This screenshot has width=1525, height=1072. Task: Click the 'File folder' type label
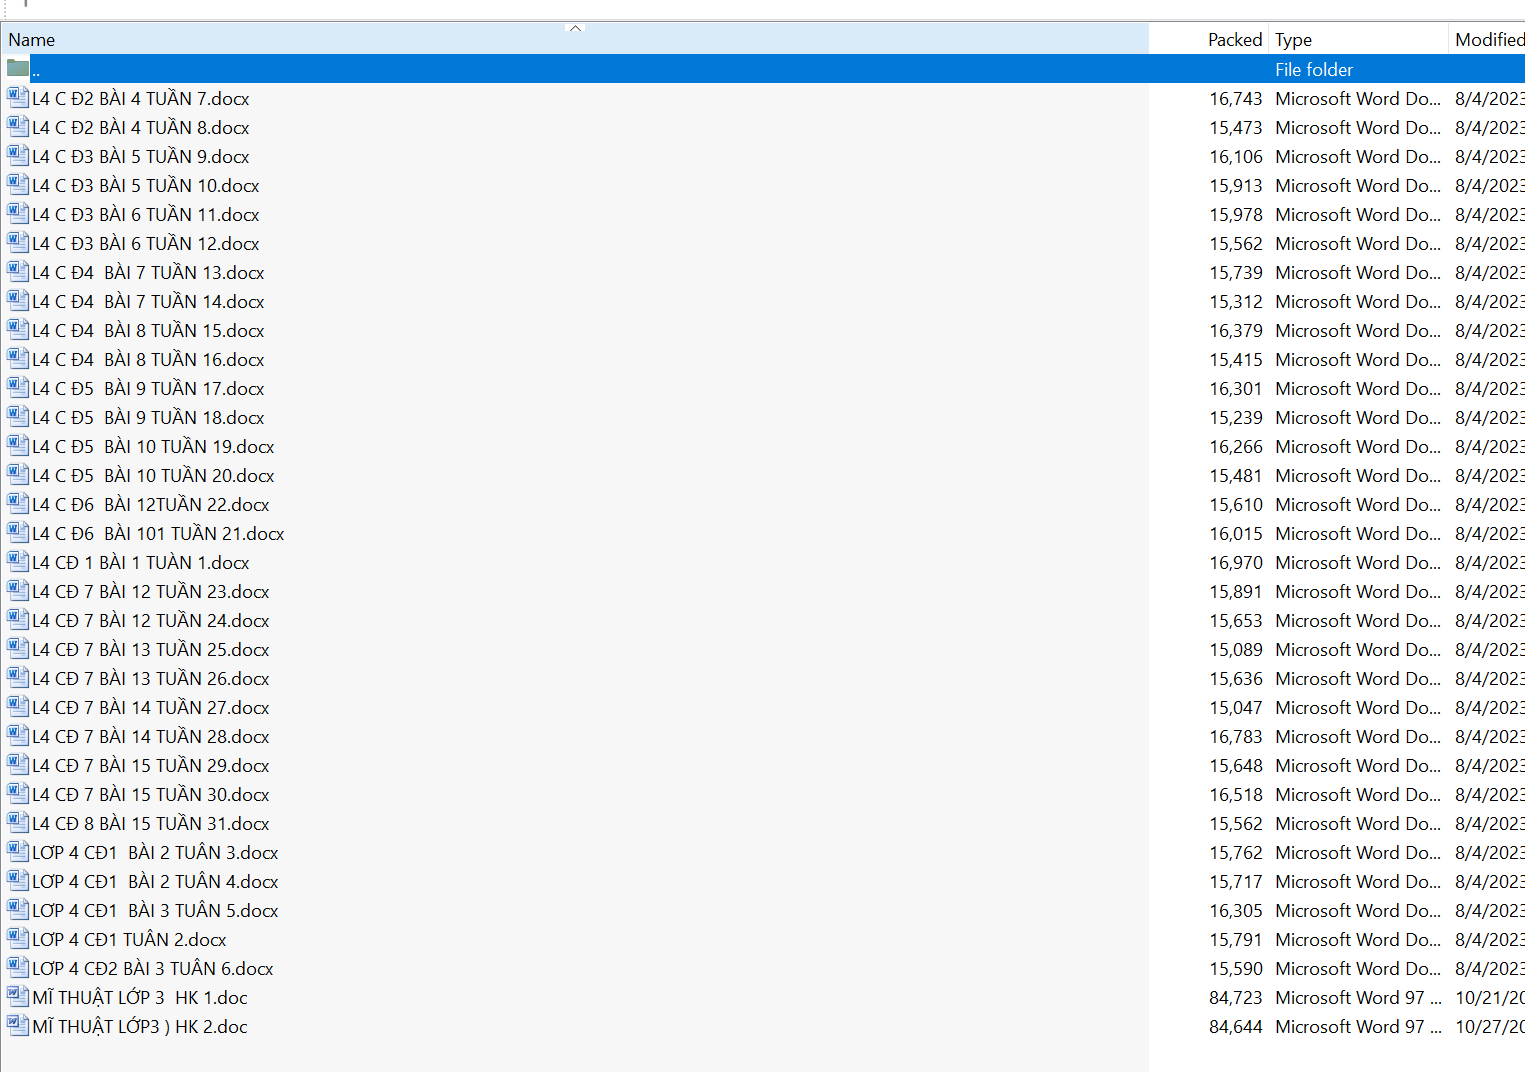pos(1314,70)
